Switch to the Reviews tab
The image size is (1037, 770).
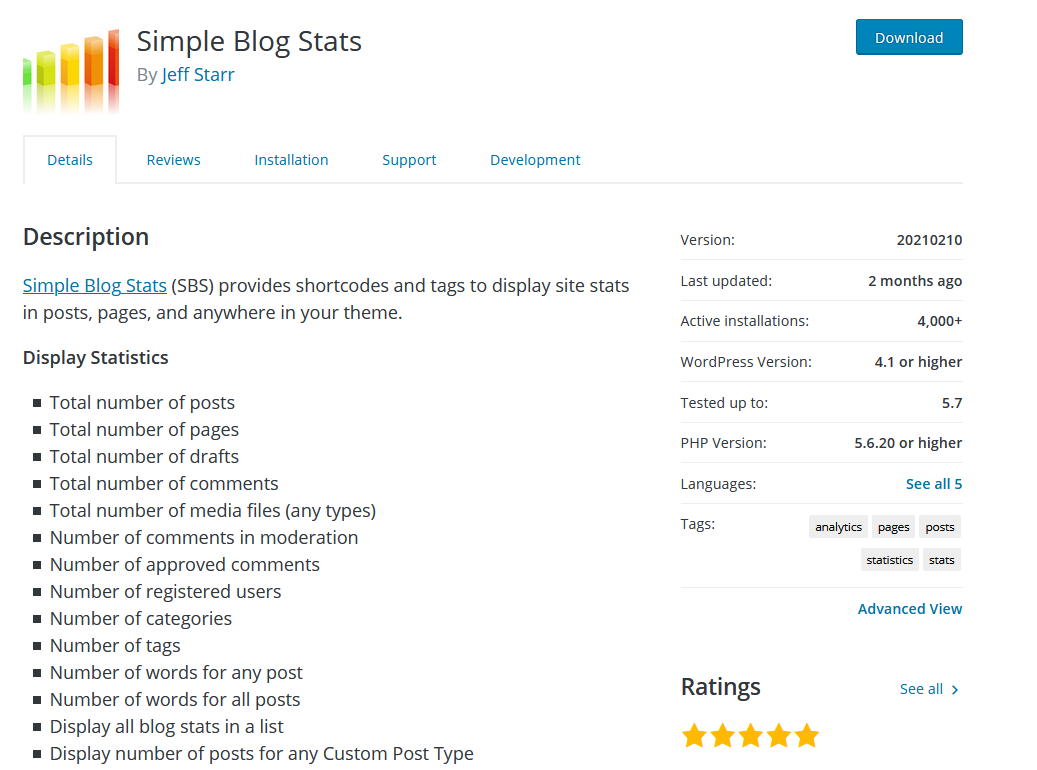(x=173, y=159)
